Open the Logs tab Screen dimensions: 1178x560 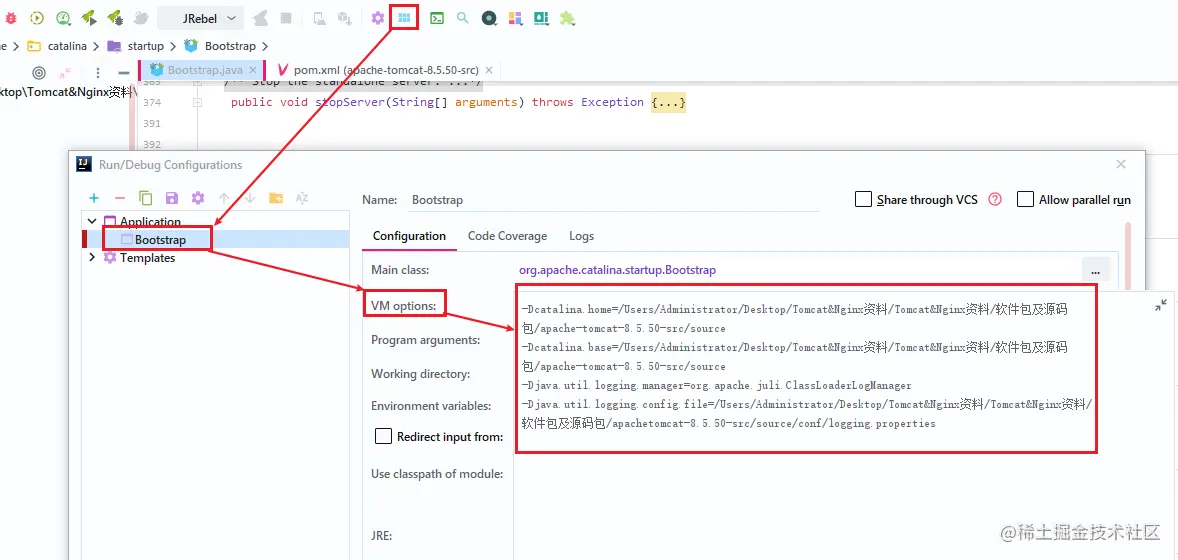click(x=581, y=236)
